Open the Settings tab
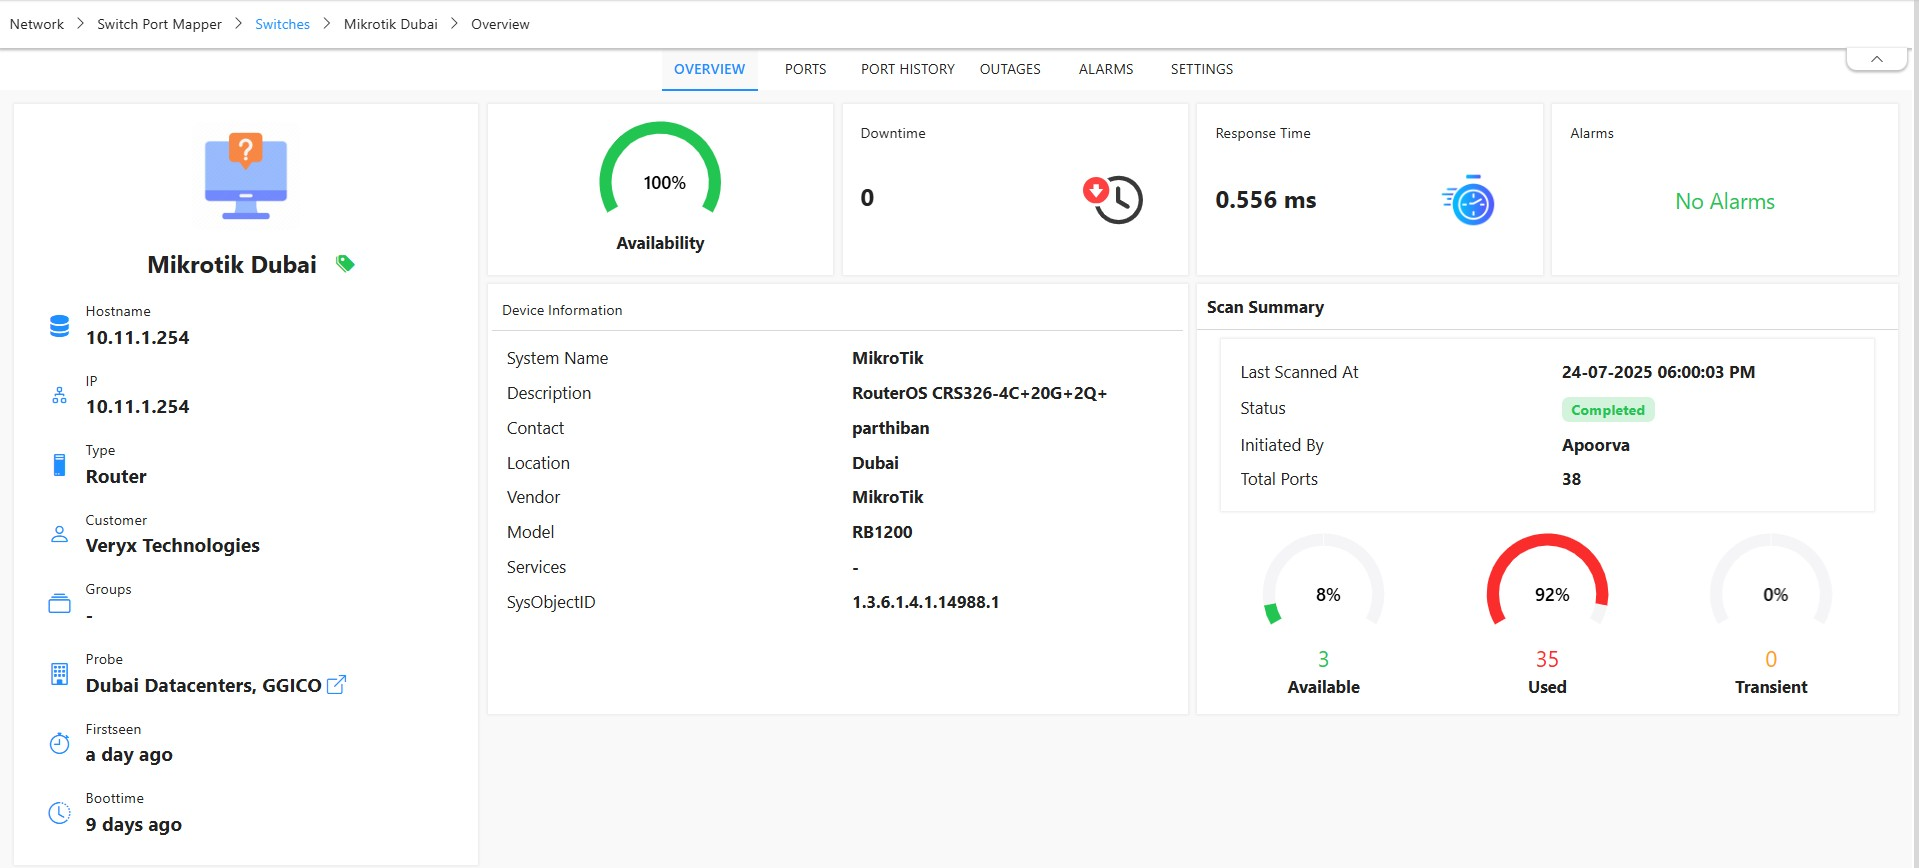 [x=1201, y=69]
